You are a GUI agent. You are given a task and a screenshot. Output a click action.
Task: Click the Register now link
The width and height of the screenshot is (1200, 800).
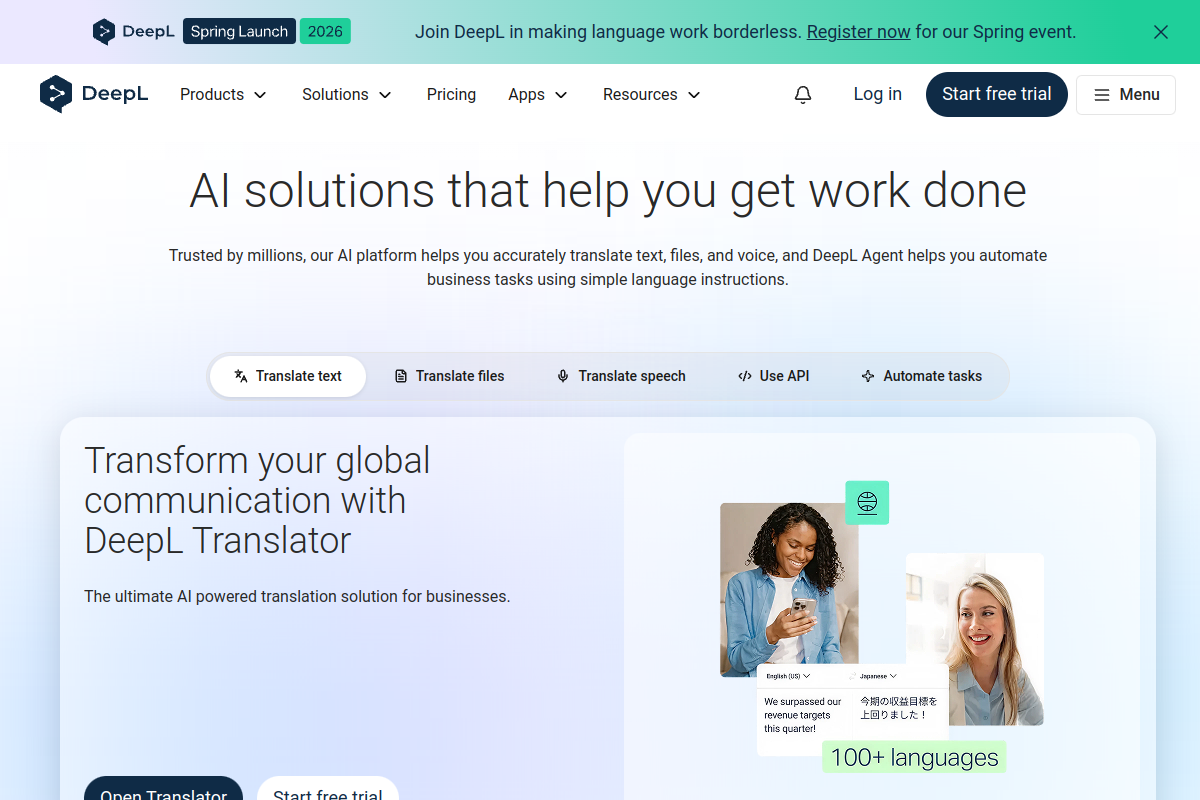(x=858, y=32)
